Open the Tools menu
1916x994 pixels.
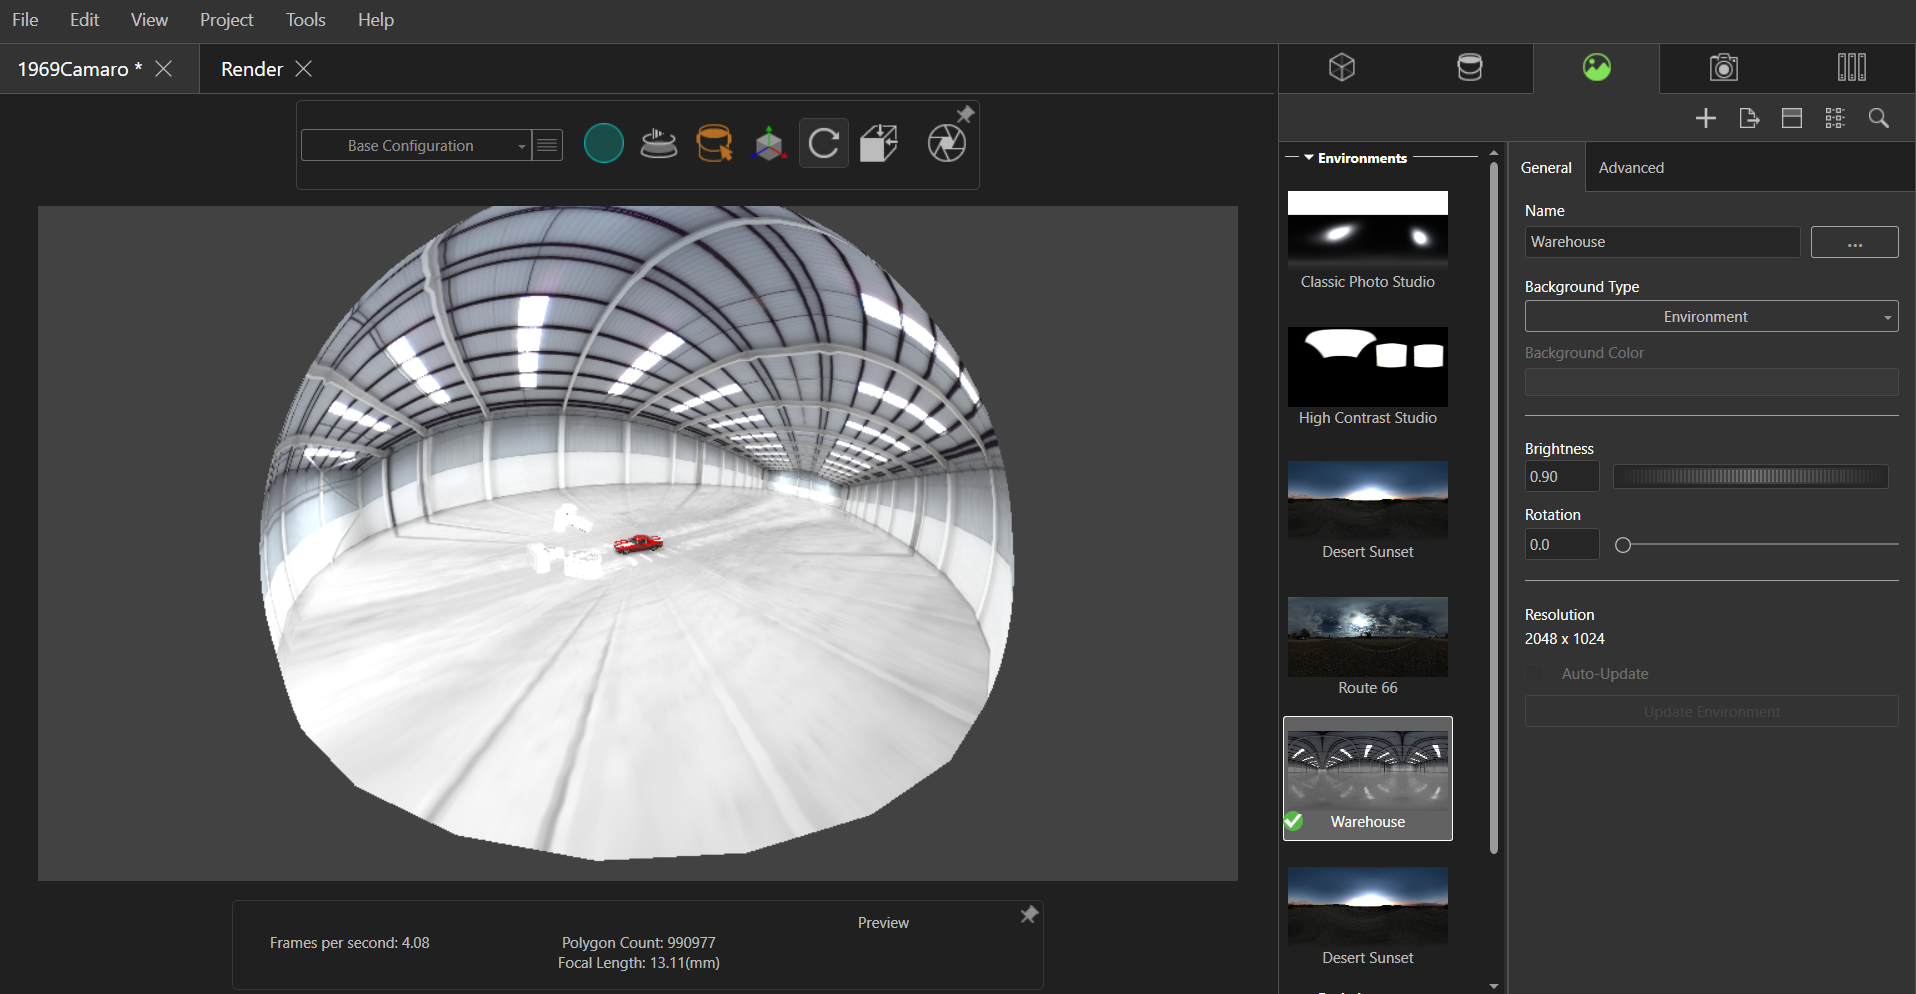pos(304,19)
